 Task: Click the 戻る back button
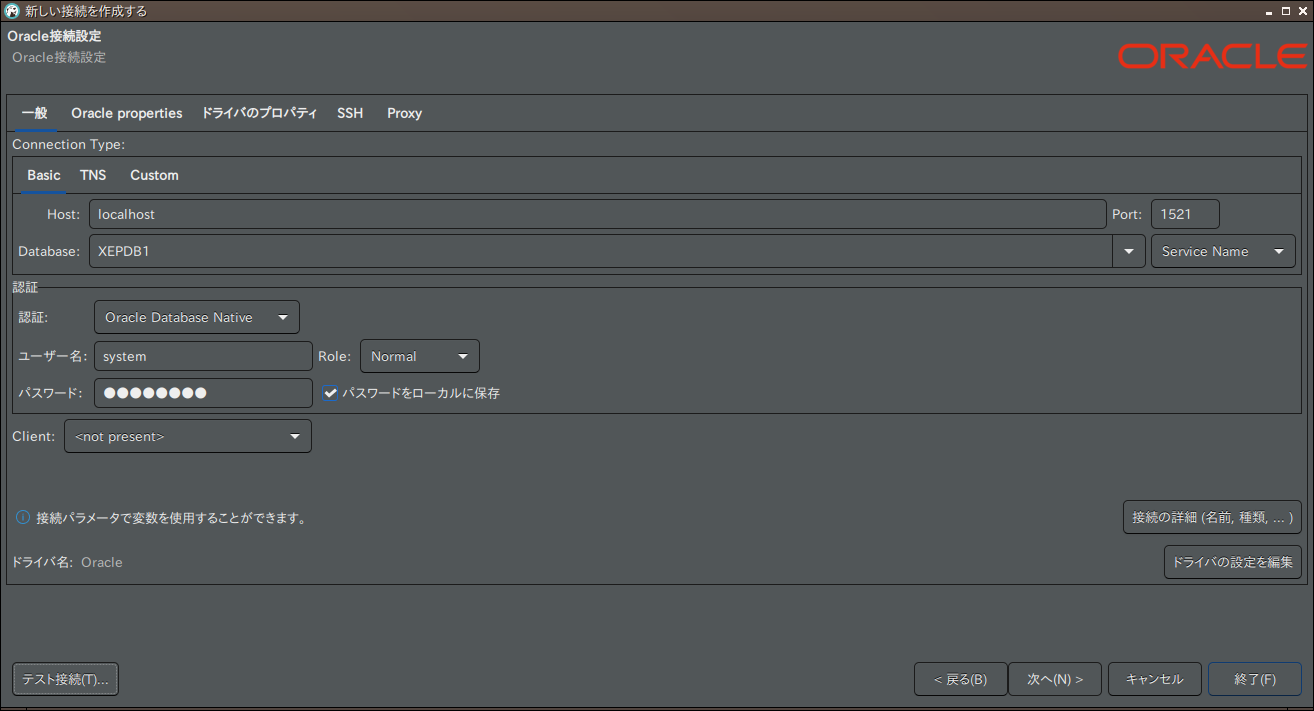pyautogui.click(x=960, y=679)
